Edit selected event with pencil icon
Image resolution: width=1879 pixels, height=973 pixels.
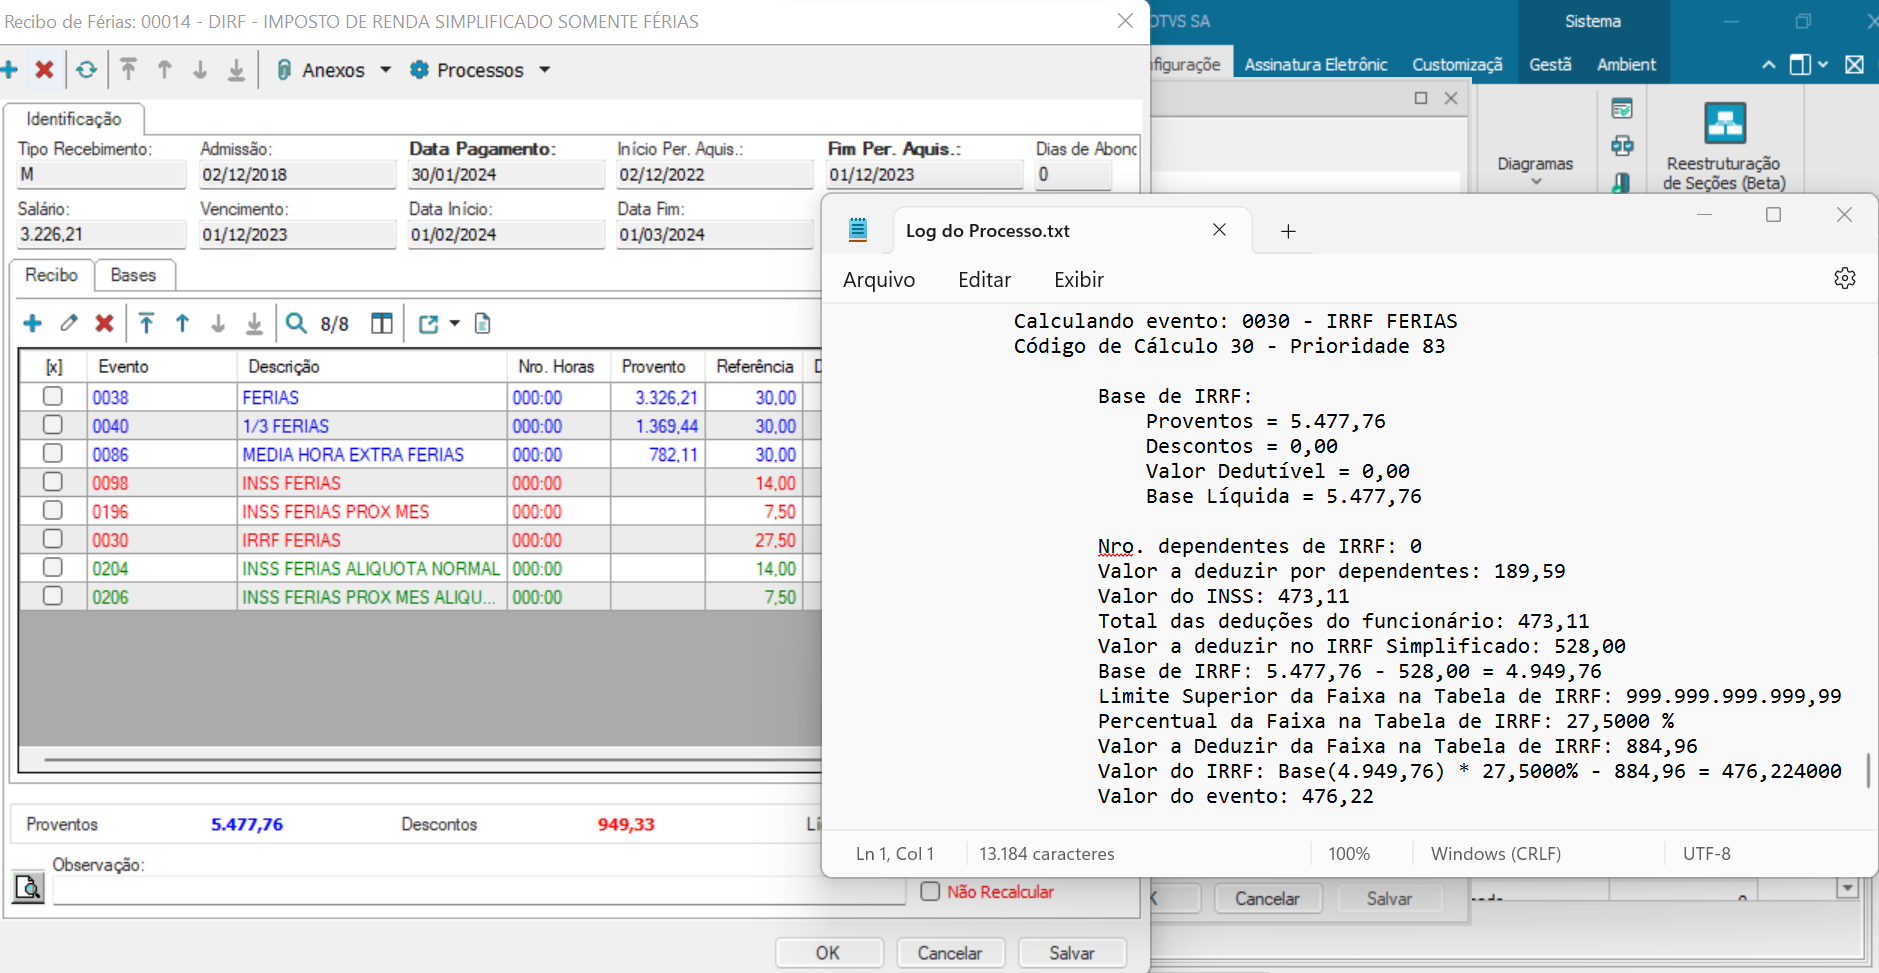68,323
